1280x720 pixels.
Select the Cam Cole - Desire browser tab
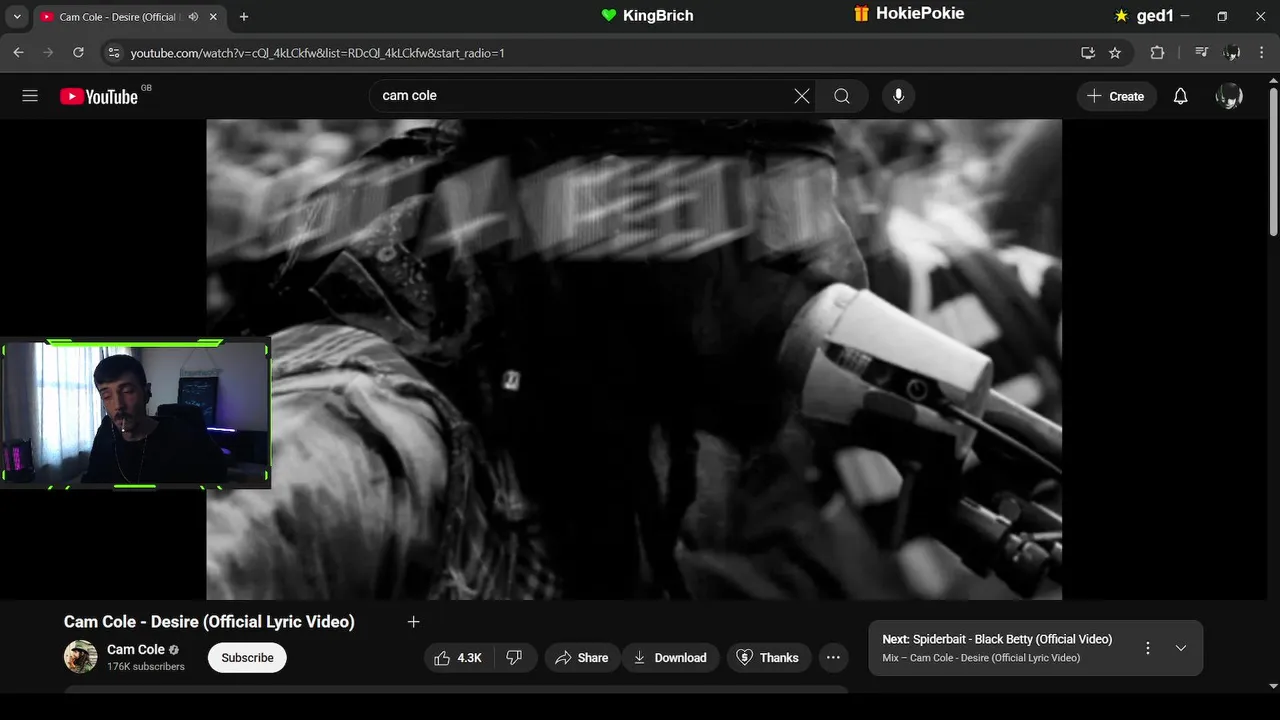pos(131,17)
